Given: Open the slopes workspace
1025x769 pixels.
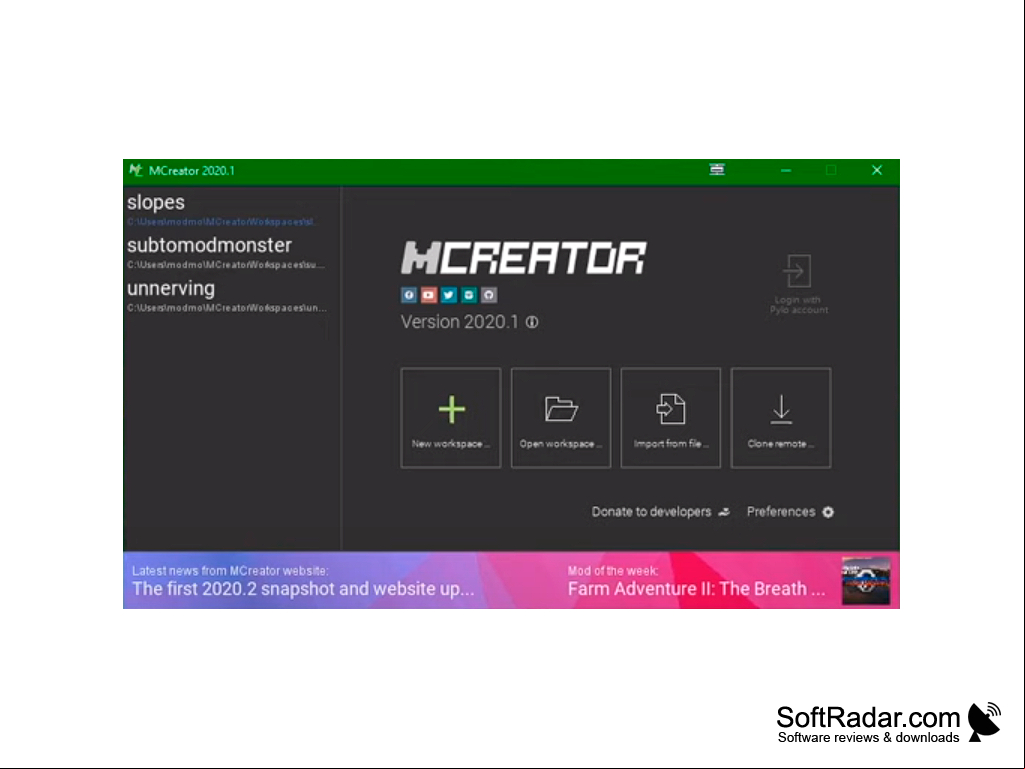Looking at the screenshot, I should pyautogui.click(x=232, y=209).
